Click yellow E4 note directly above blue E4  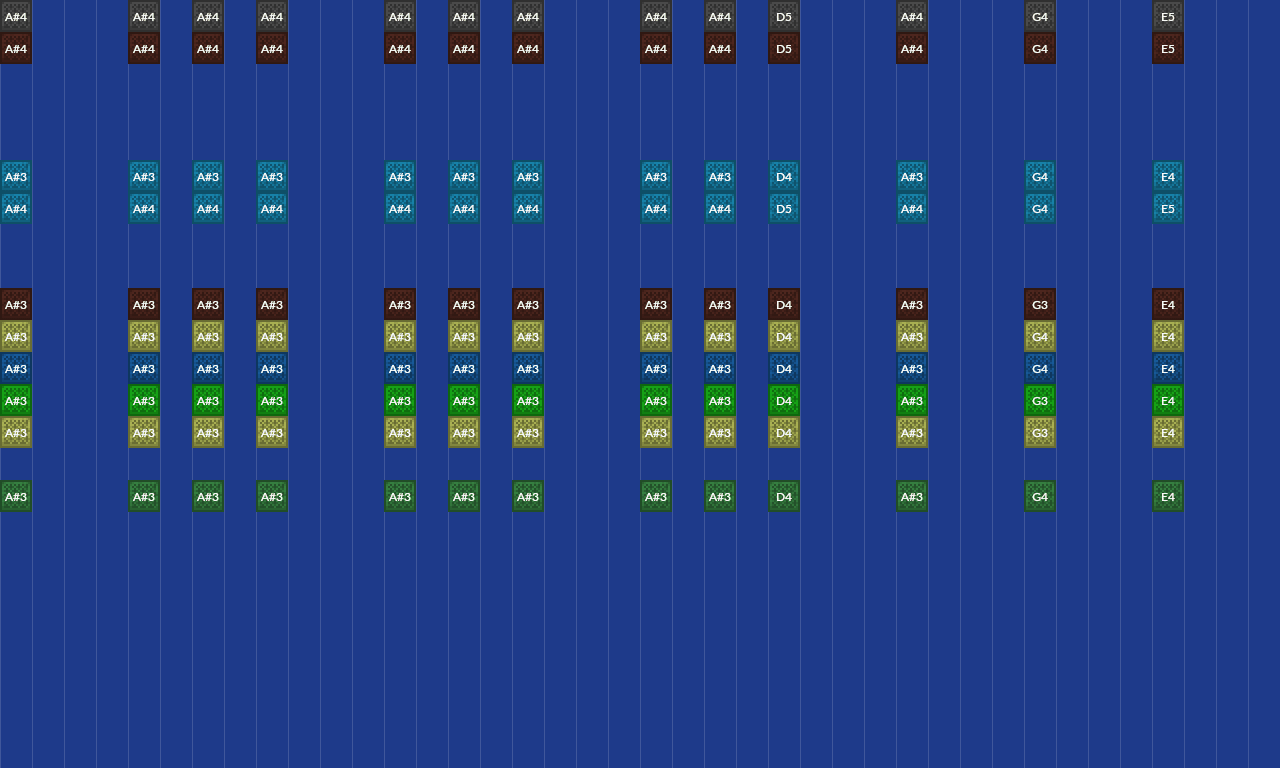[x=1168, y=336]
